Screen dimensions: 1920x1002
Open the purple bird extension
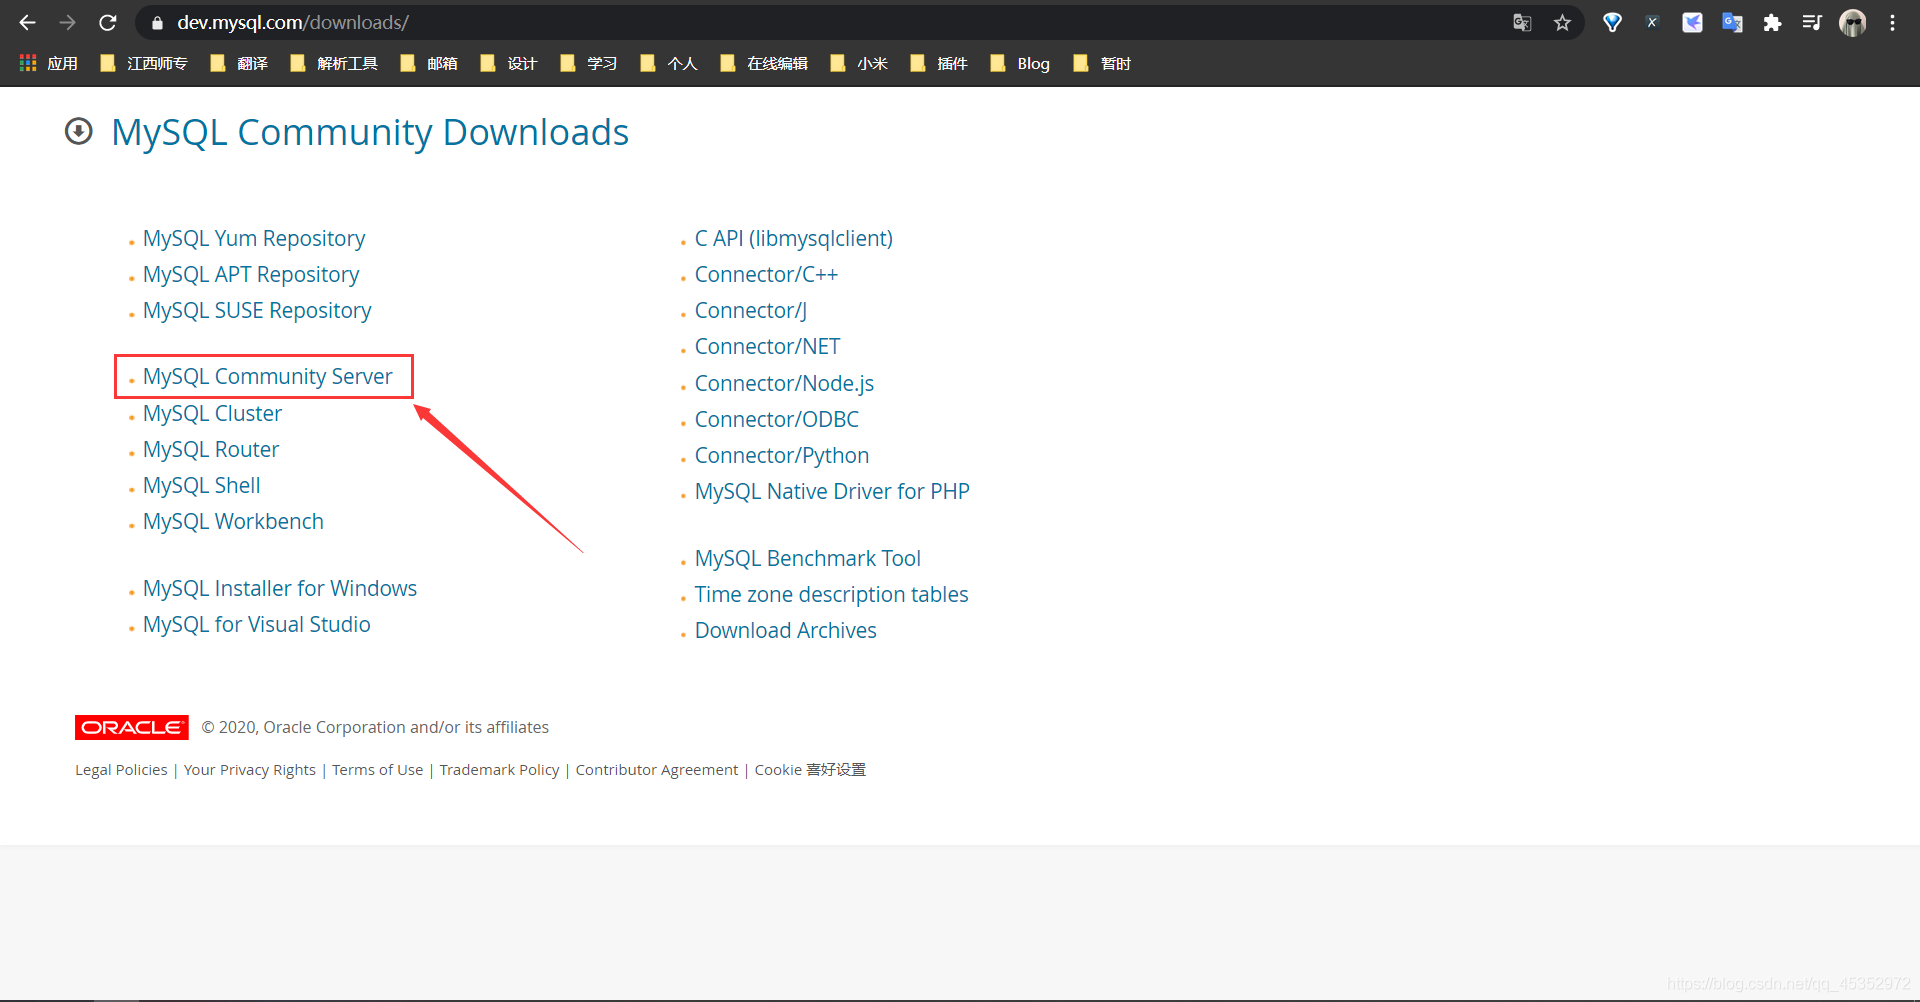[x=1692, y=22]
